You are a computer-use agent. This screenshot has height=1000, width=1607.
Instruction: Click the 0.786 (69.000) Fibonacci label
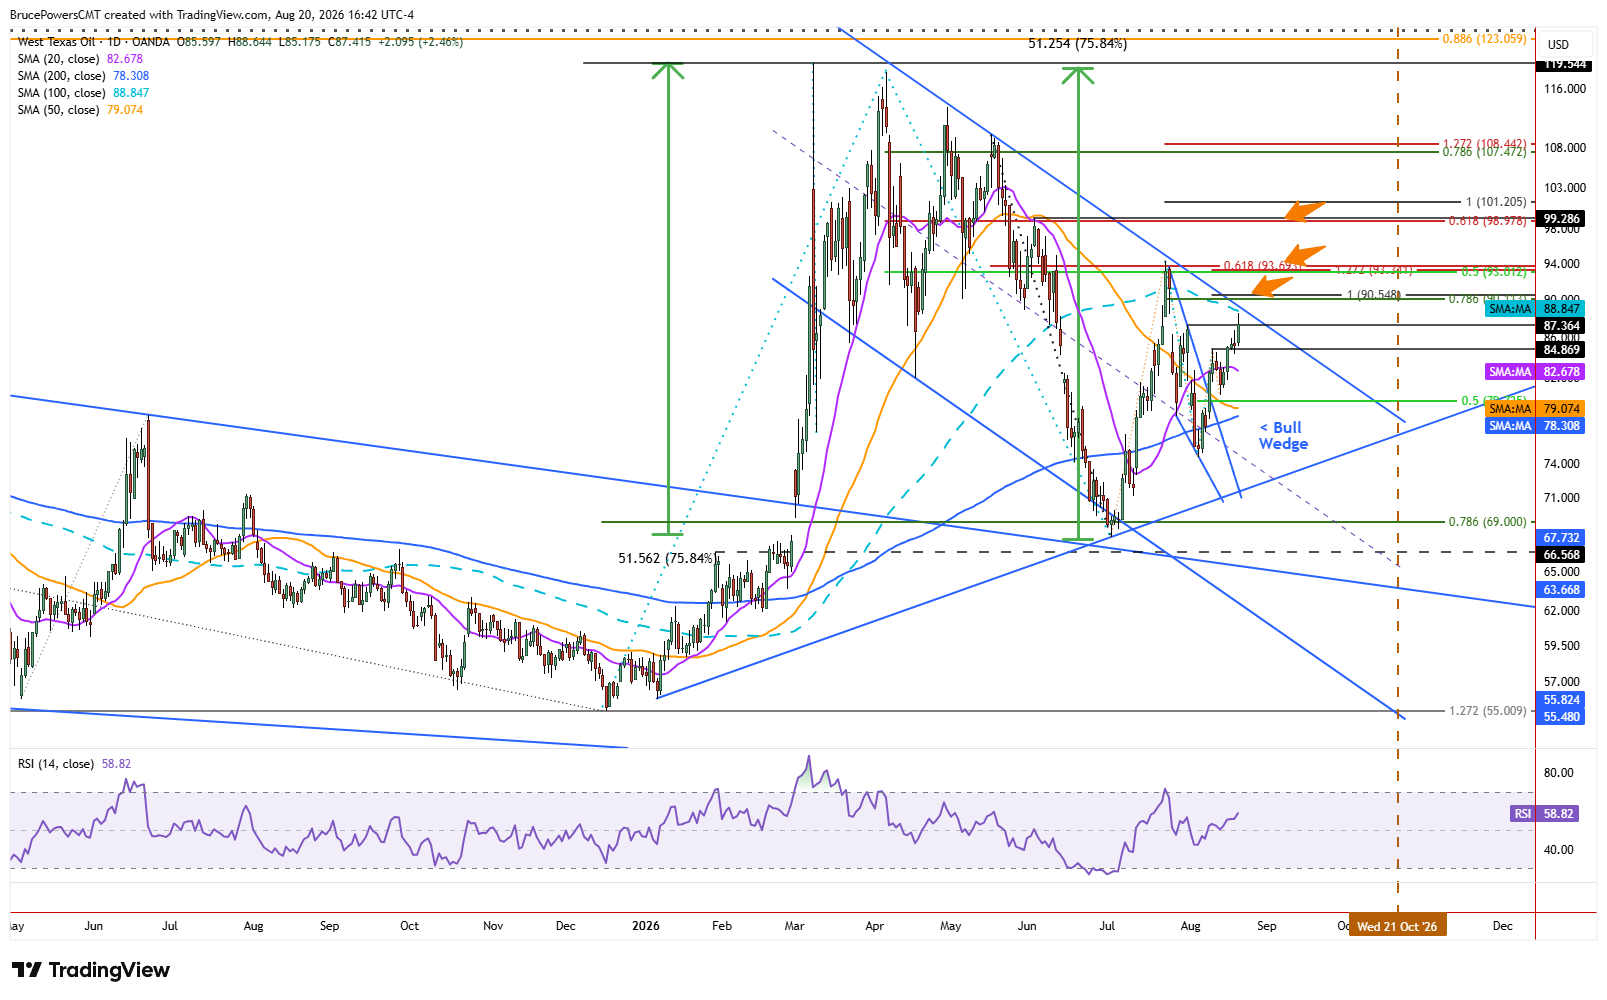1488,522
